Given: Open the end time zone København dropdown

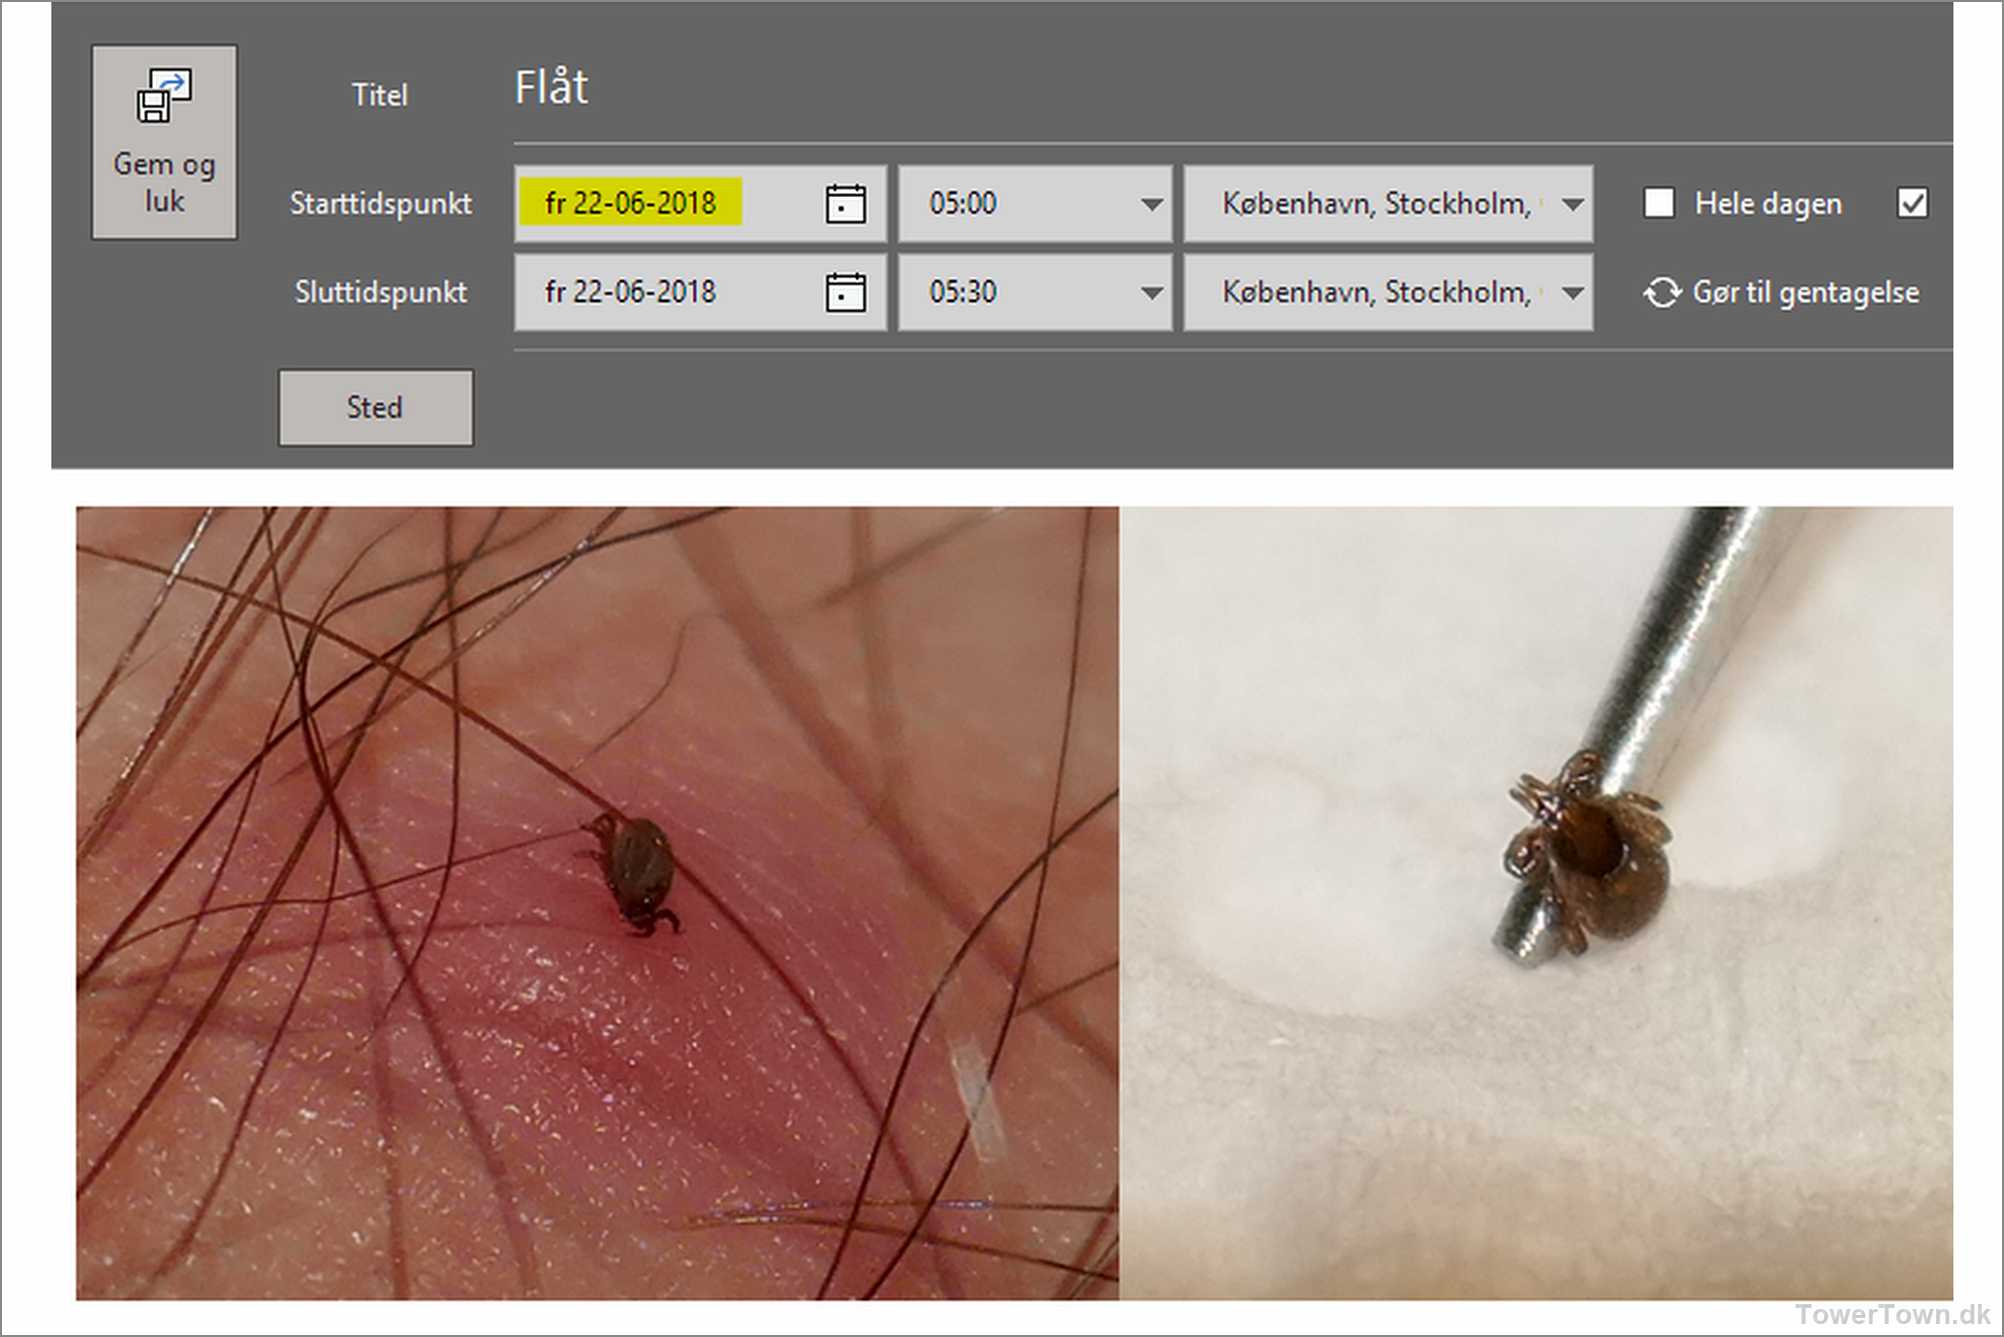Looking at the screenshot, I should tap(1572, 292).
